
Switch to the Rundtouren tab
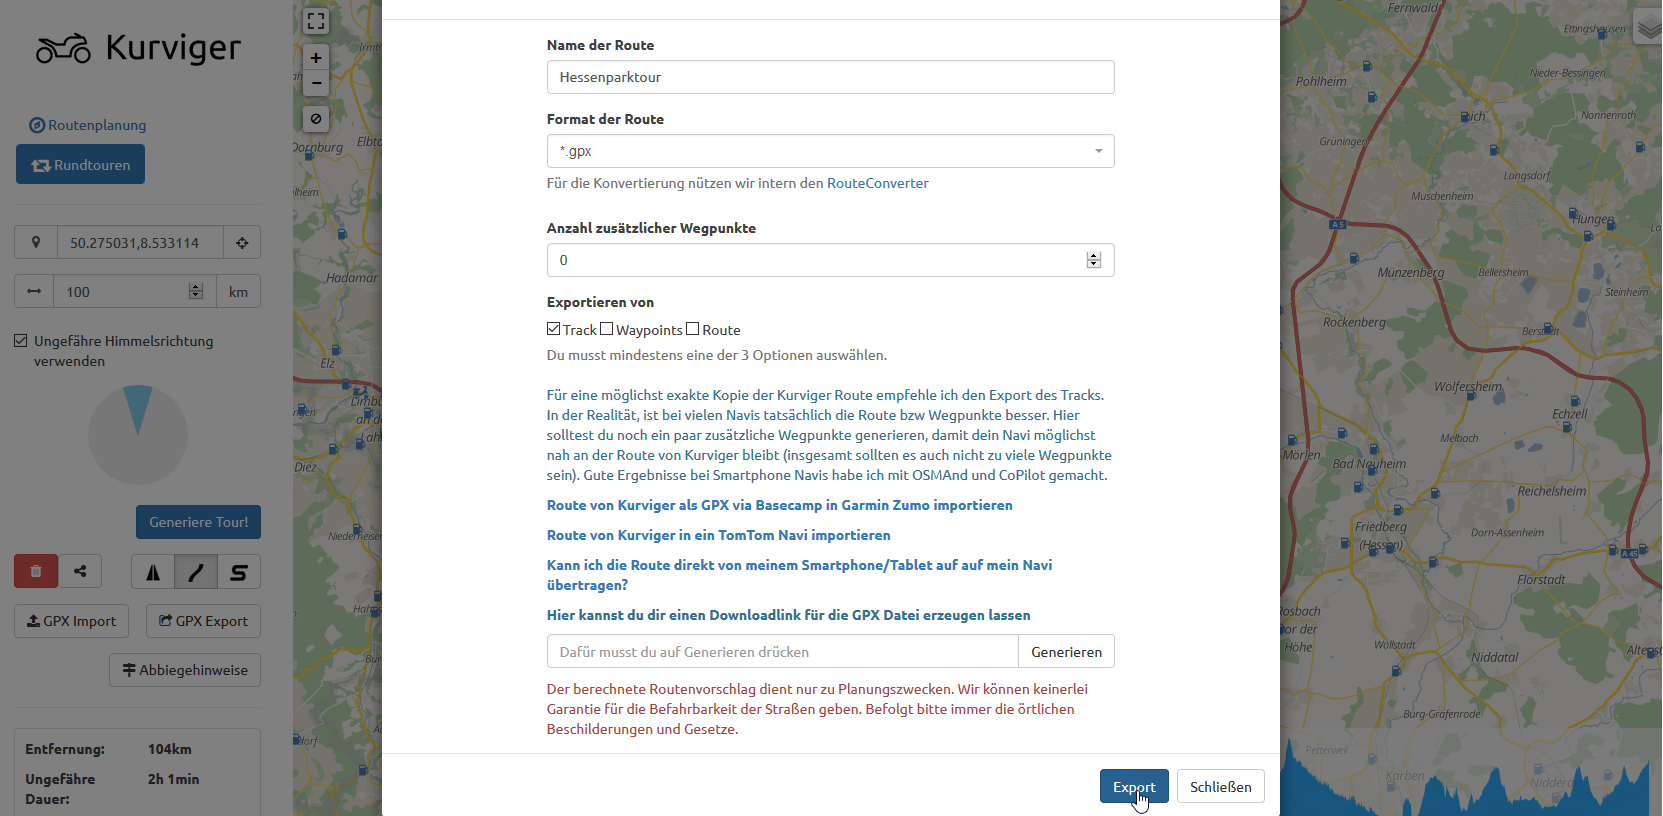80,165
